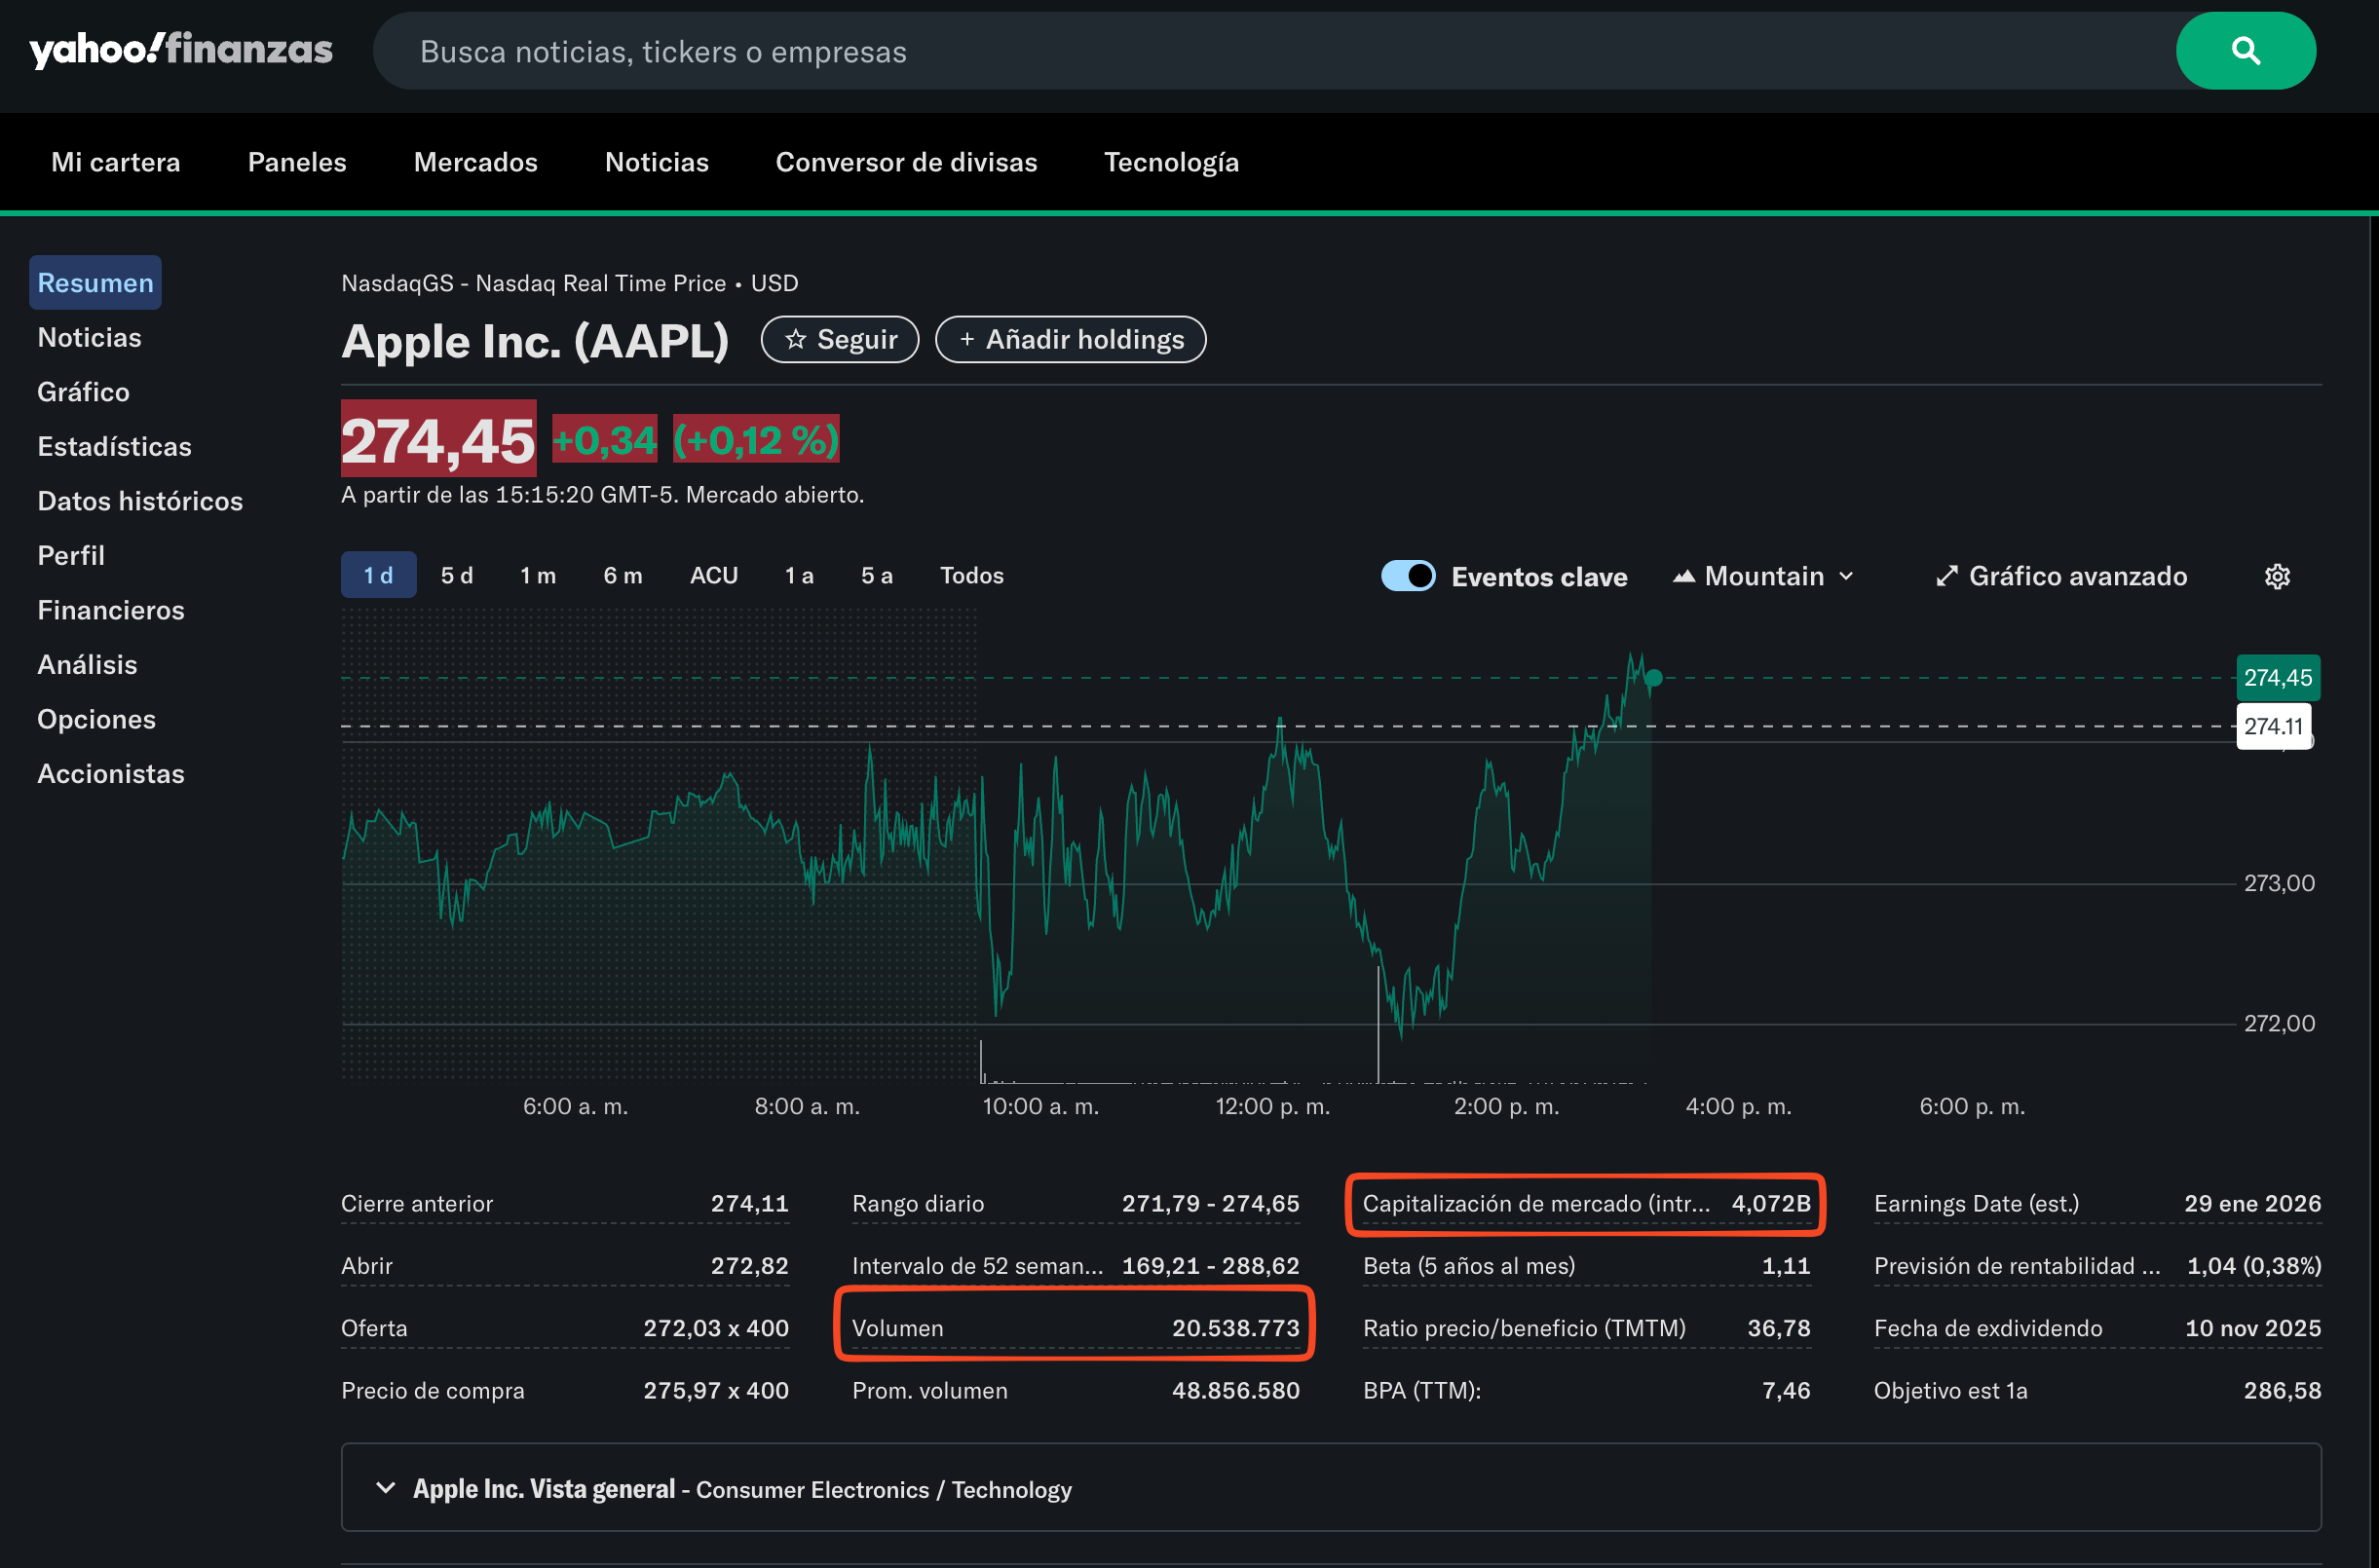2379x1568 pixels.
Task: Select the ACU range option
Action: pos(713,576)
